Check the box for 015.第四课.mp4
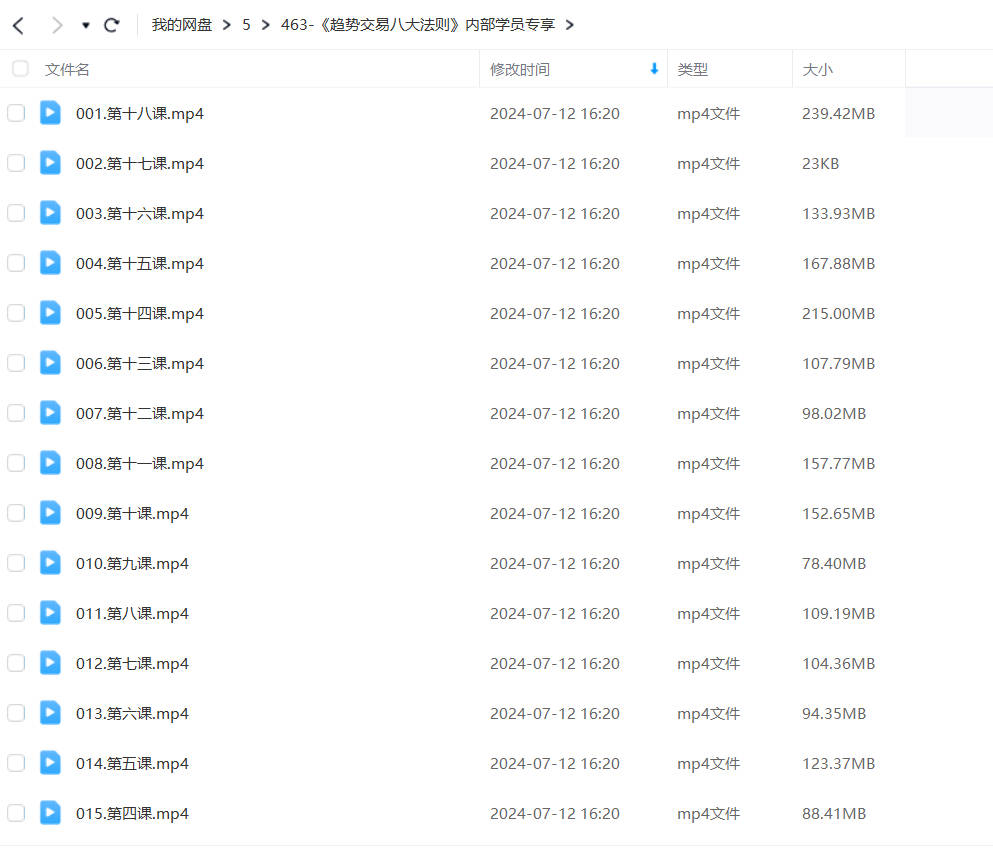 (x=16, y=814)
